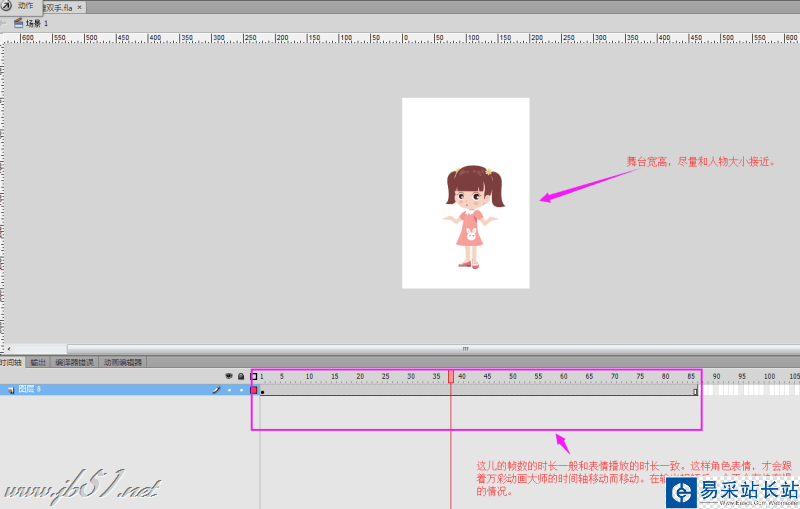Open the 动画编辑器 motion editor tab

(x=123, y=362)
